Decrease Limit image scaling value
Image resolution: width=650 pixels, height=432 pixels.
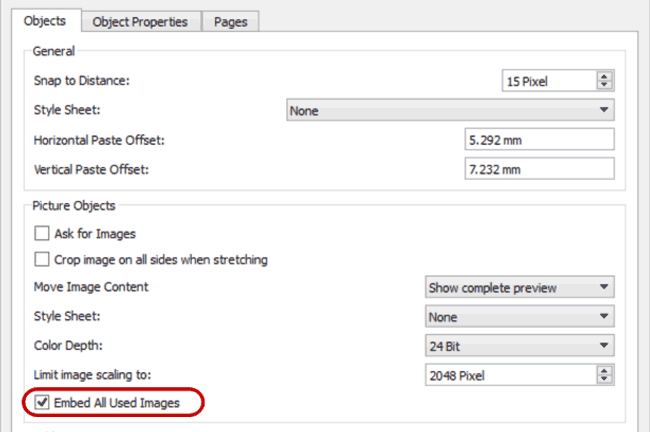tap(604, 379)
